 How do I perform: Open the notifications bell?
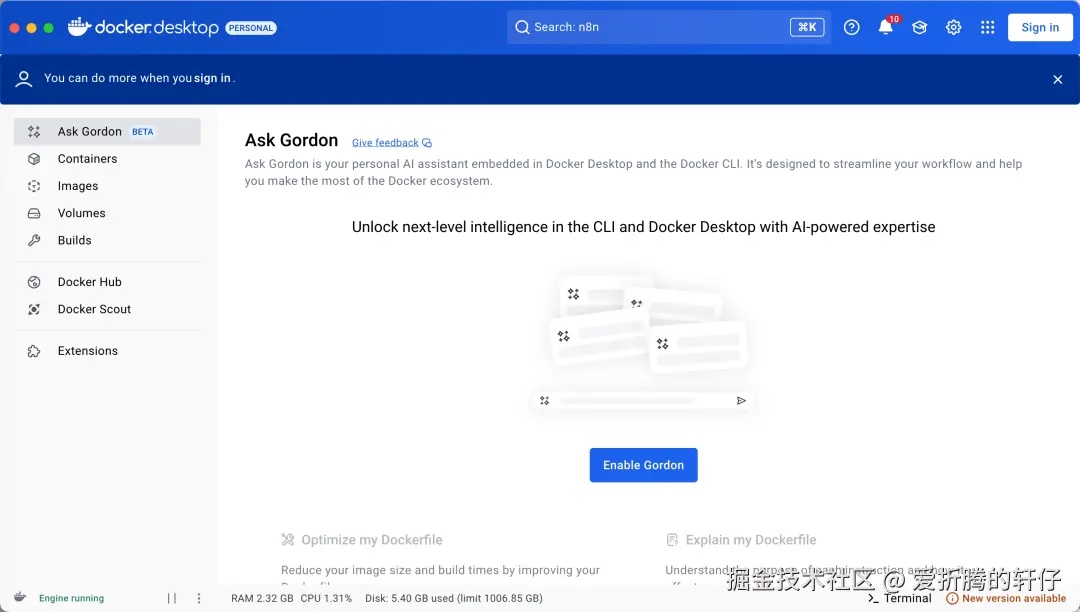(x=885, y=27)
